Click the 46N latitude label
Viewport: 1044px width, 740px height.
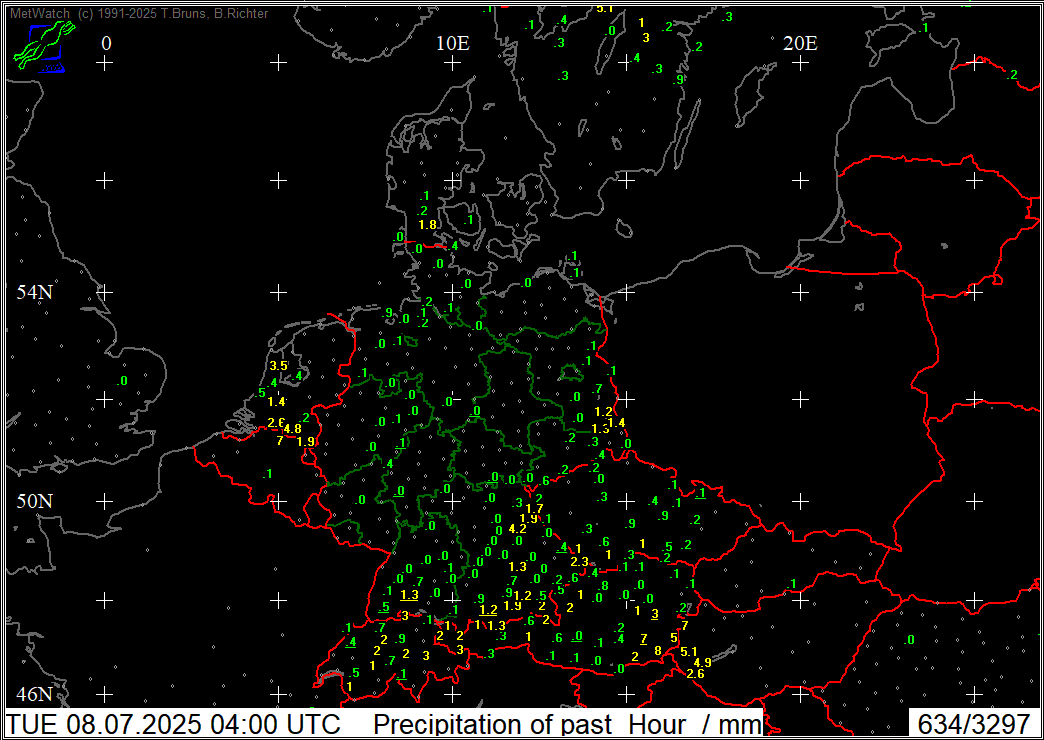tap(35, 694)
